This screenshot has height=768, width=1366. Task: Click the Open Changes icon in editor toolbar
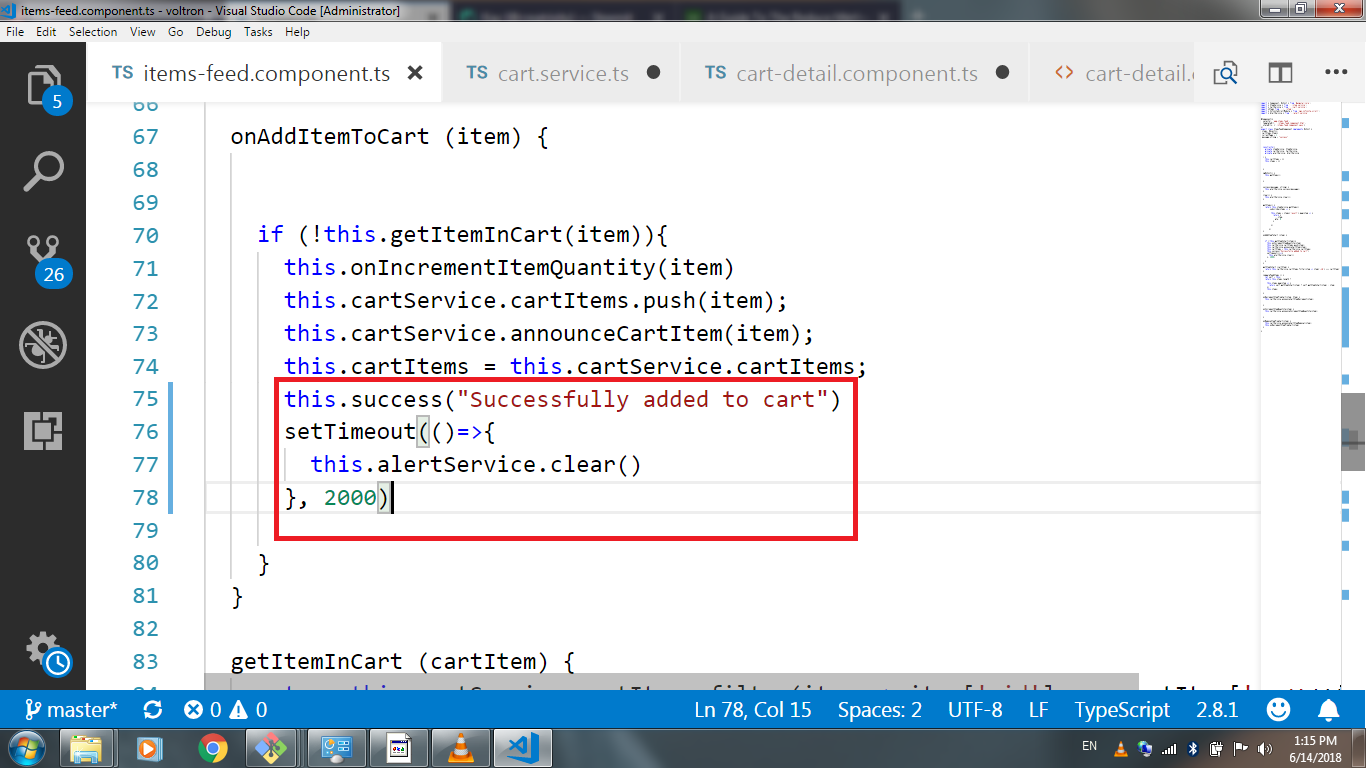tap(1225, 73)
